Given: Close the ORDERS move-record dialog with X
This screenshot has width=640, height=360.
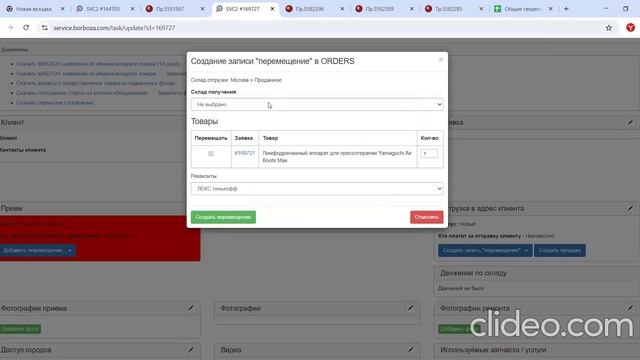Looking at the screenshot, I should pos(440,60).
